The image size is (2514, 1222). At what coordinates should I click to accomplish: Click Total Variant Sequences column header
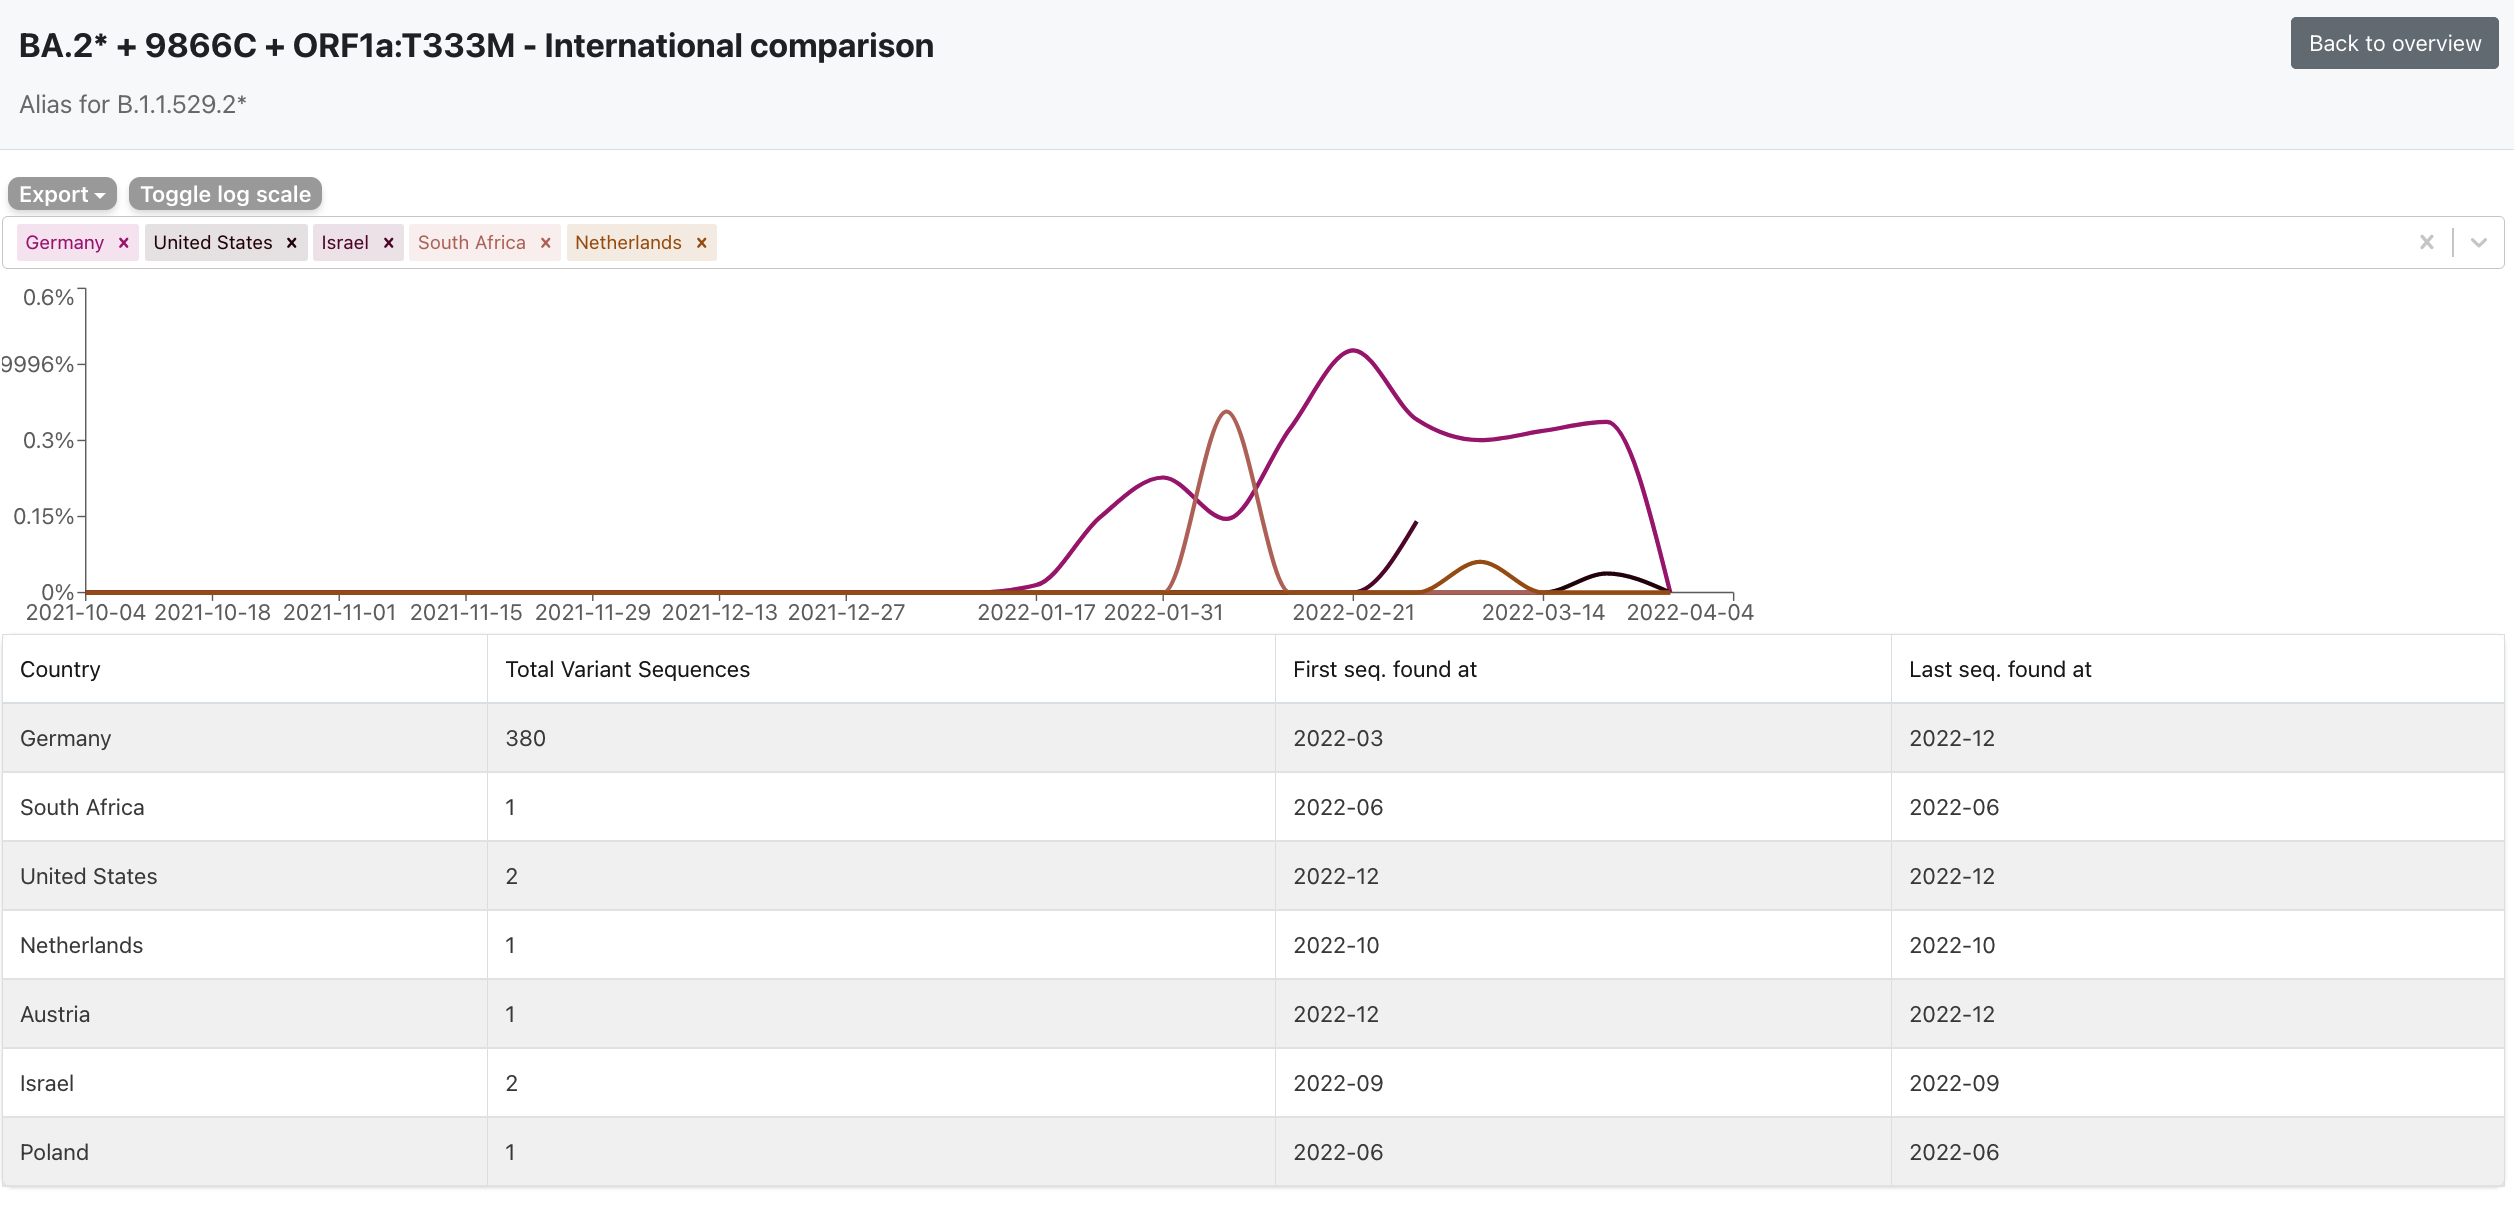pos(627,669)
